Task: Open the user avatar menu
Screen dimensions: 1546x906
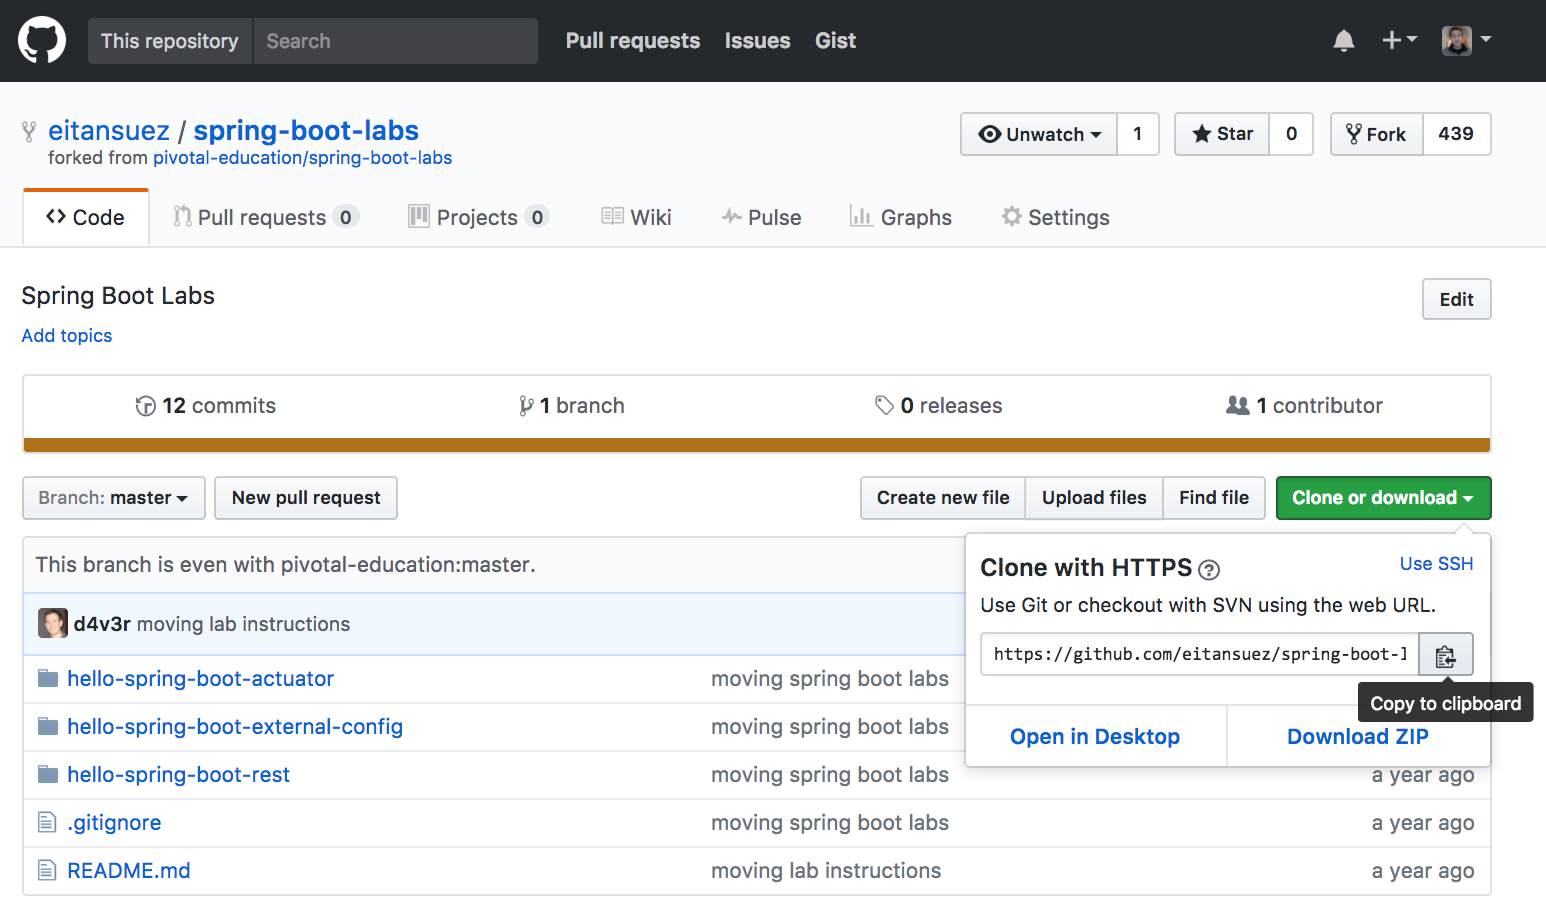Action: [x=1466, y=40]
